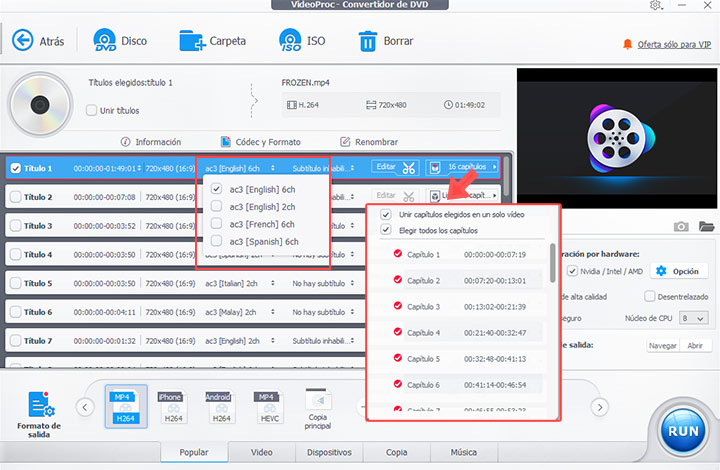Viewport: 720px width, 470px height.
Task: Click the Opción gear button
Action: [678, 271]
